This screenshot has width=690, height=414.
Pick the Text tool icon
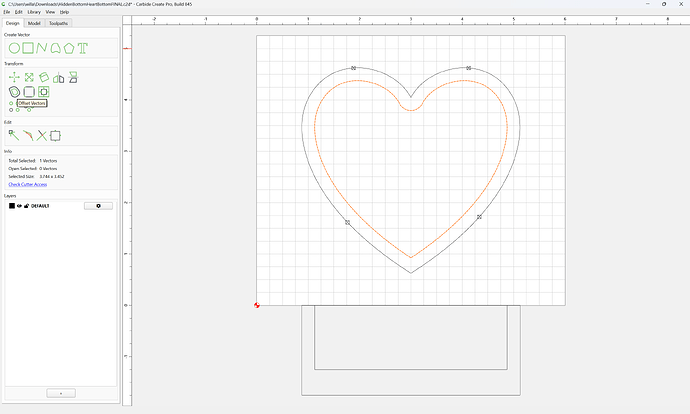point(83,48)
